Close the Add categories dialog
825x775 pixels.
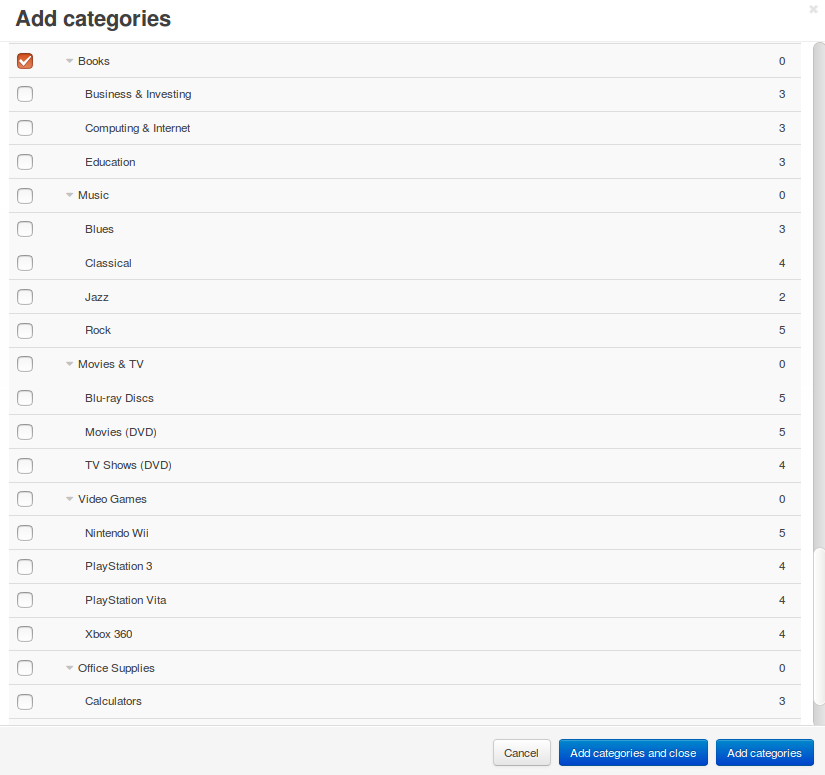point(813,9)
